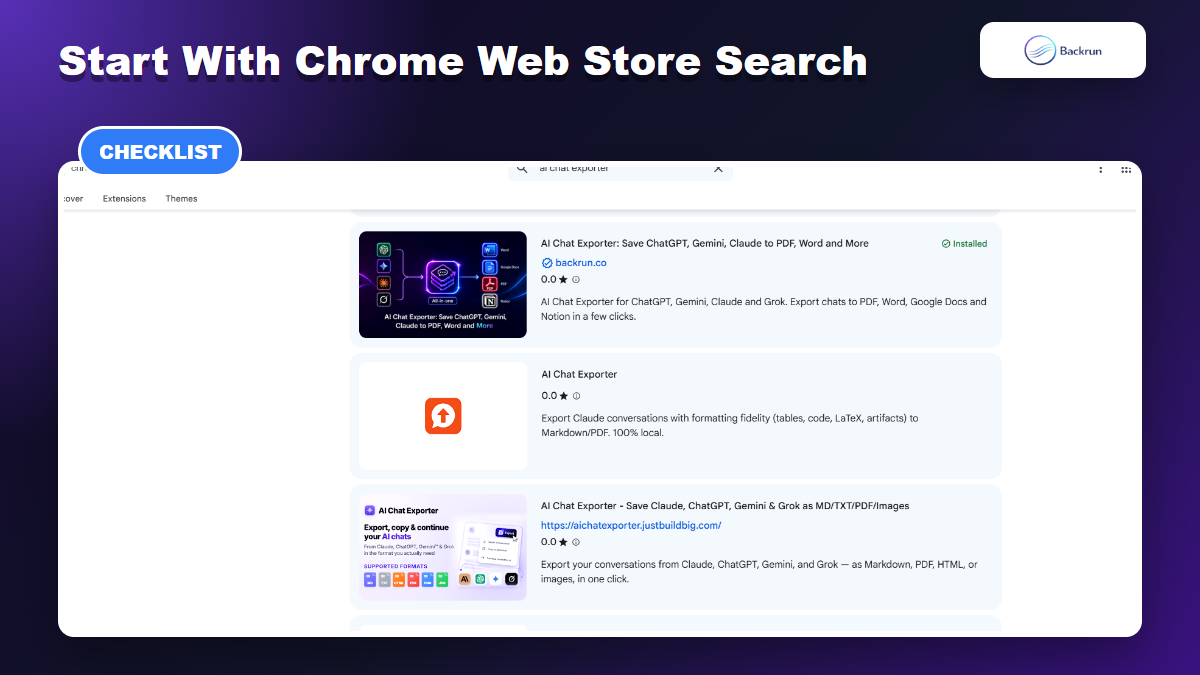This screenshot has width=1200, height=675.
Task: Open the aichatexporter.justbuildbig.com link
Action: [631, 525]
